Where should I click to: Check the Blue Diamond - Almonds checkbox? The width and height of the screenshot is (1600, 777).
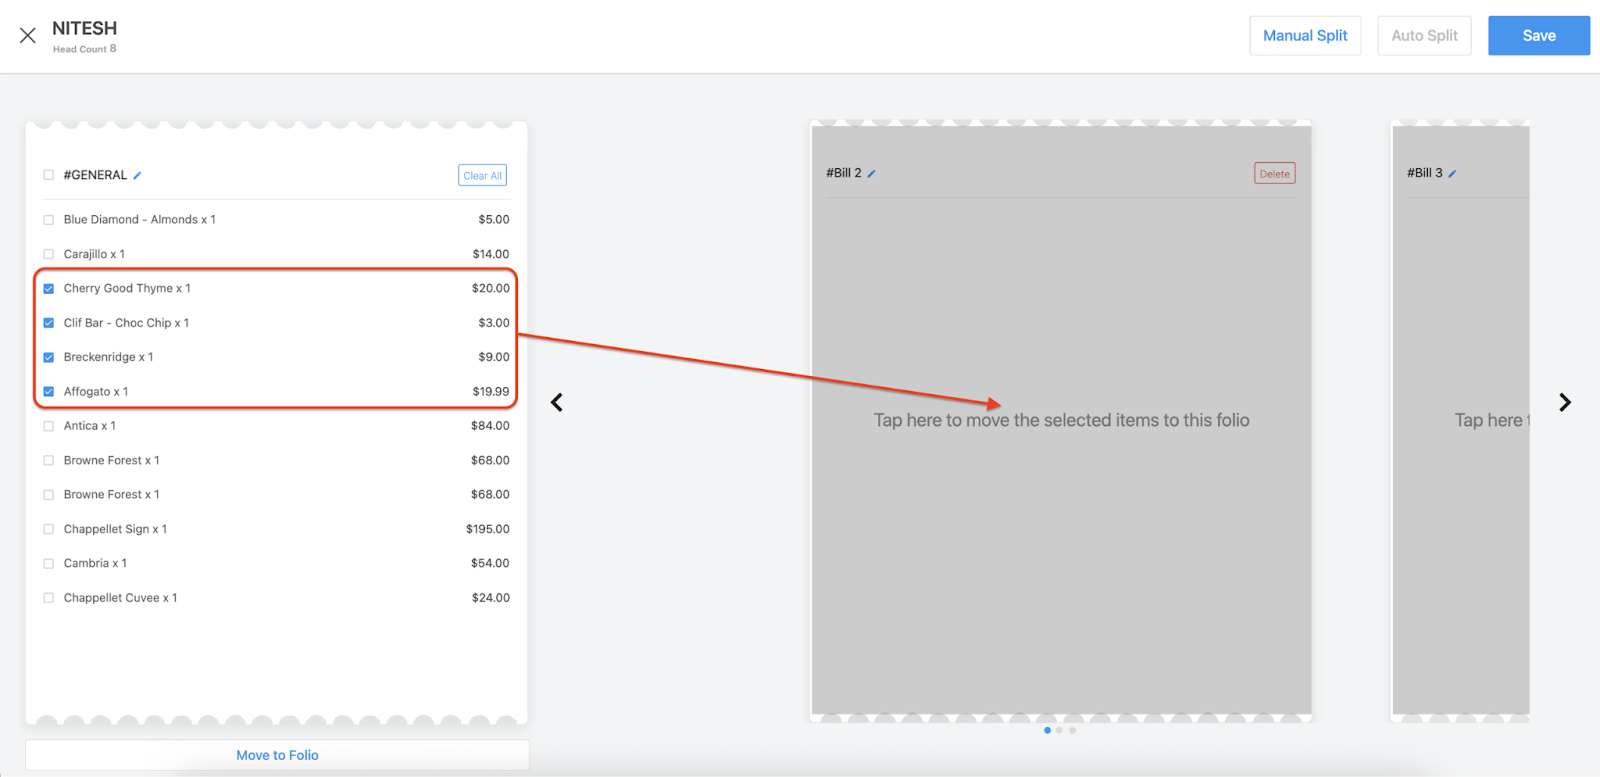(x=49, y=220)
